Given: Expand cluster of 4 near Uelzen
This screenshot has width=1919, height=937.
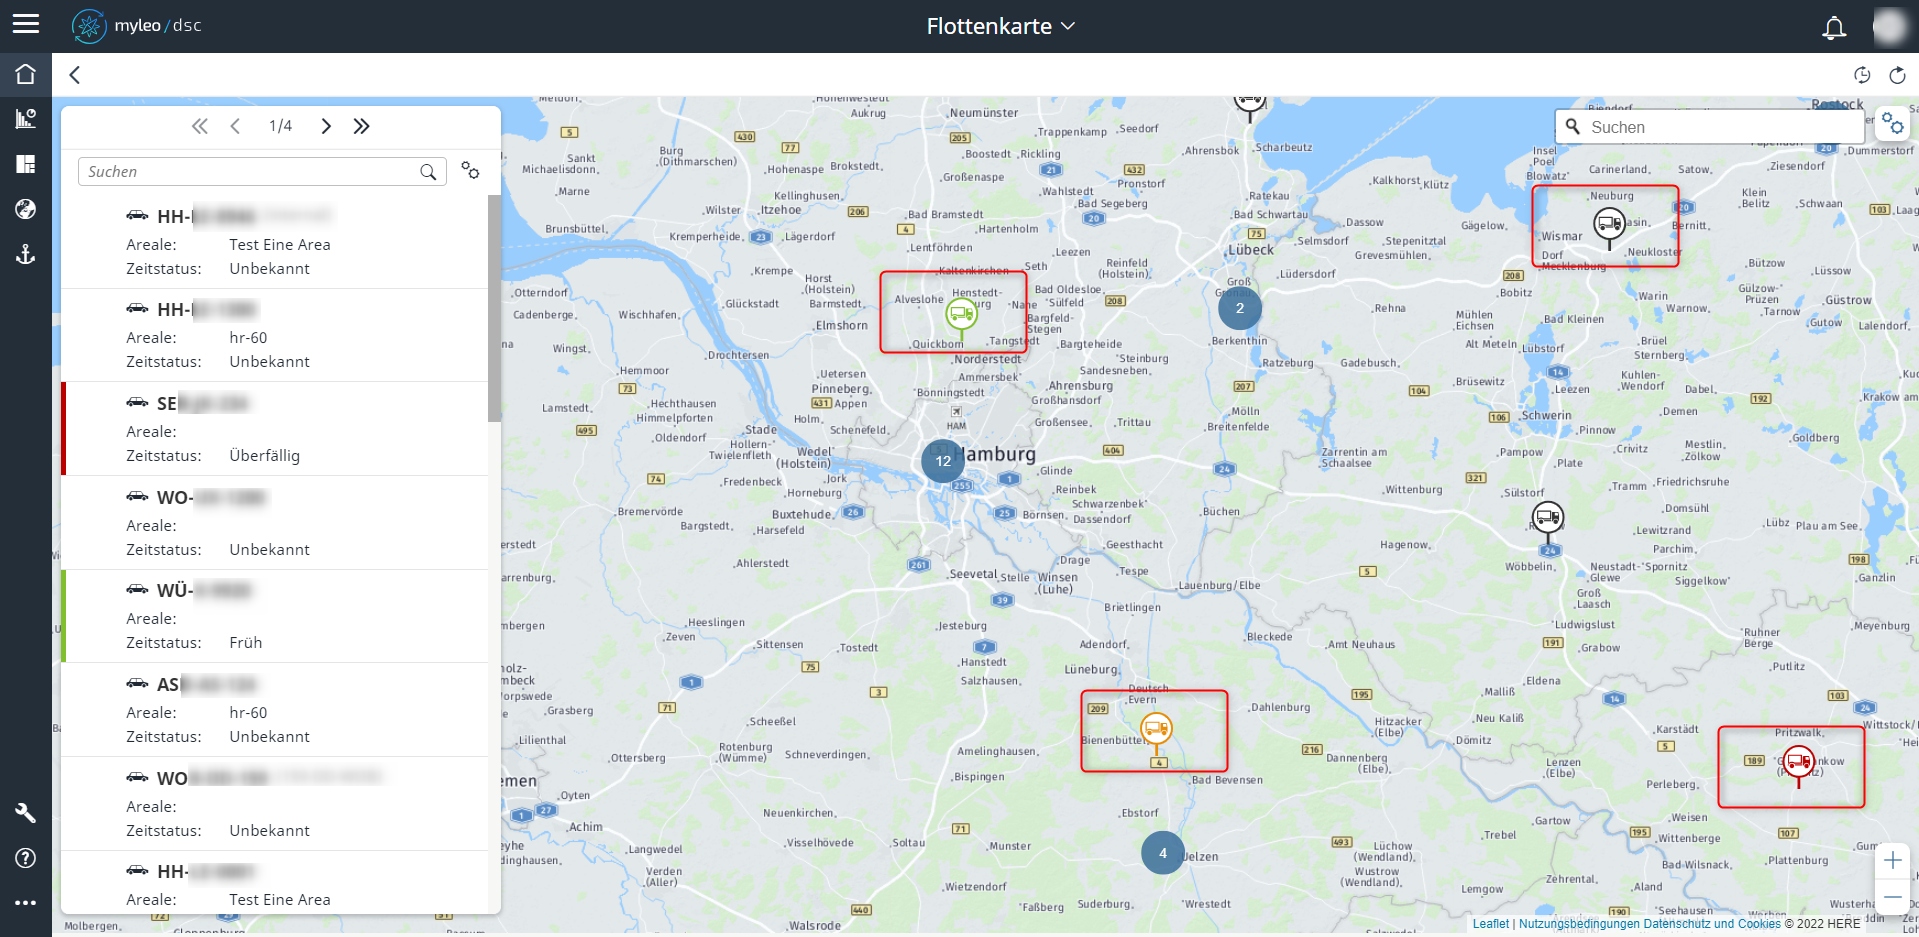Looking at the screenshot, I should [1162, 853].
